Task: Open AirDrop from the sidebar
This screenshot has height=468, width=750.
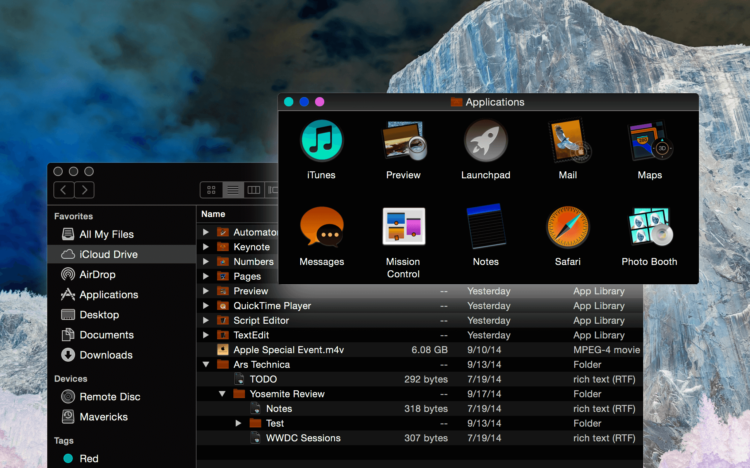Action: 121,275
